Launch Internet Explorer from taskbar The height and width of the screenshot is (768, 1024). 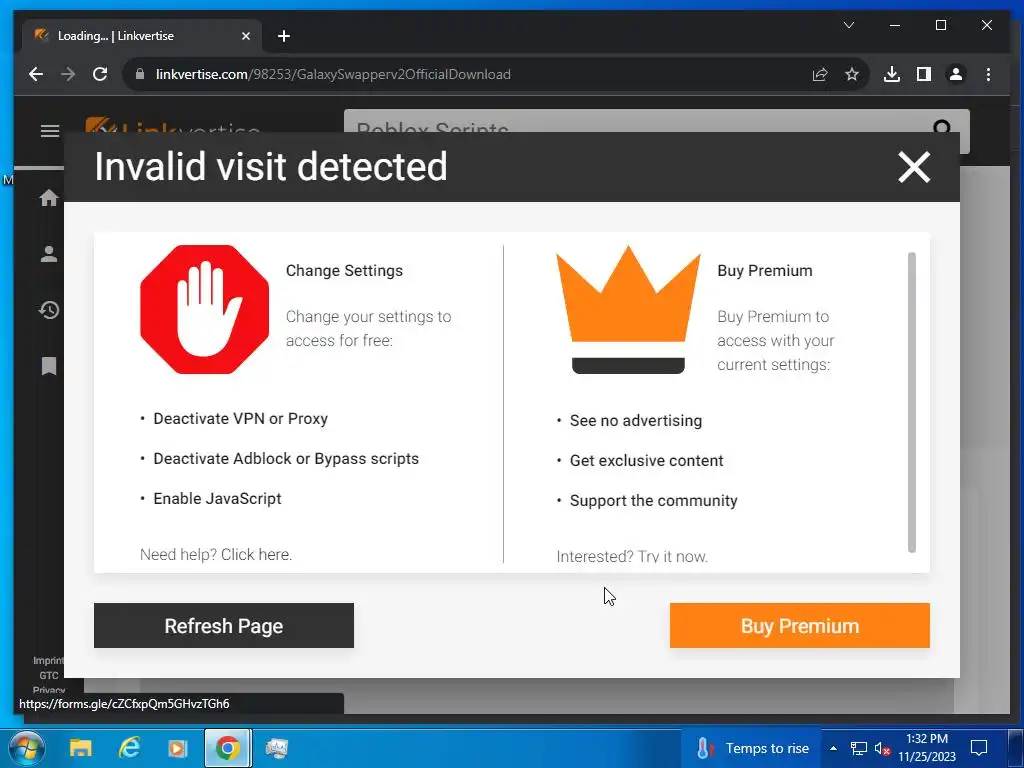click(129, 748)
